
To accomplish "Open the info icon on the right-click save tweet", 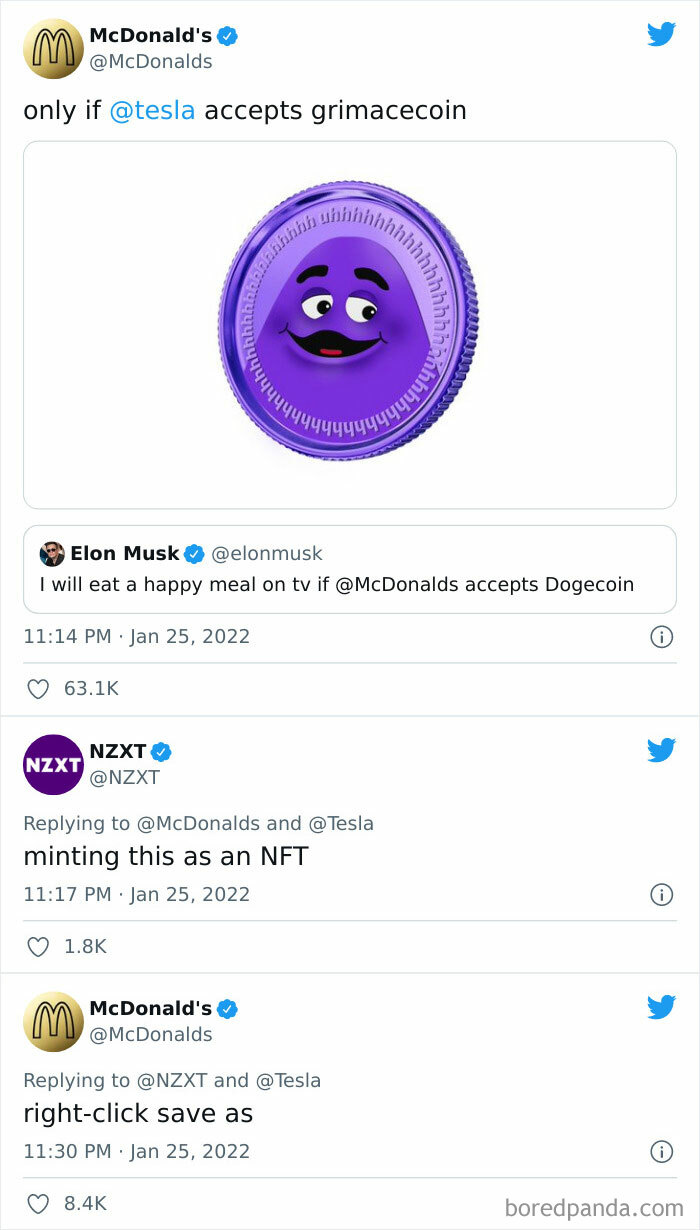I will point(662,1151).
